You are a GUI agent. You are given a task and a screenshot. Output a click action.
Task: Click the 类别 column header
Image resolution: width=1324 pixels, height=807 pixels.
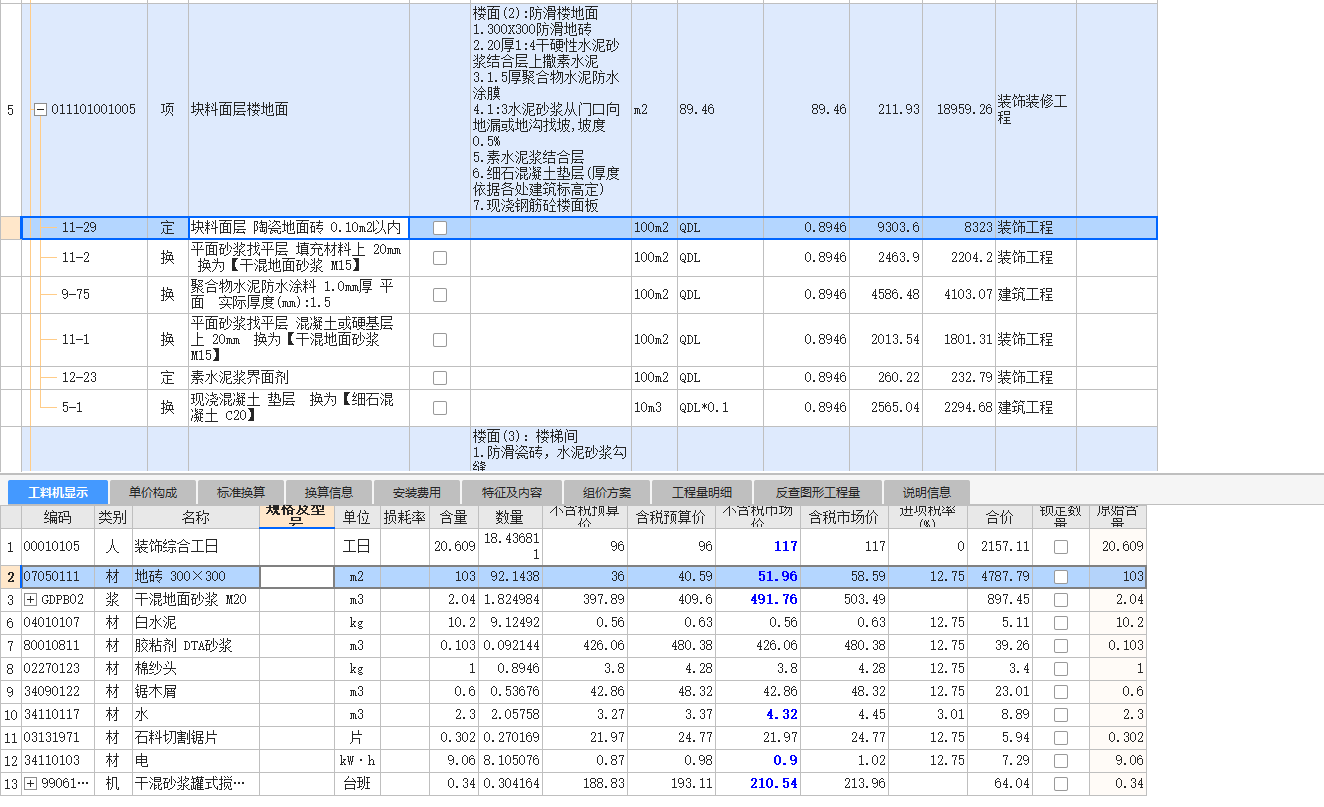tap(113, 517)
